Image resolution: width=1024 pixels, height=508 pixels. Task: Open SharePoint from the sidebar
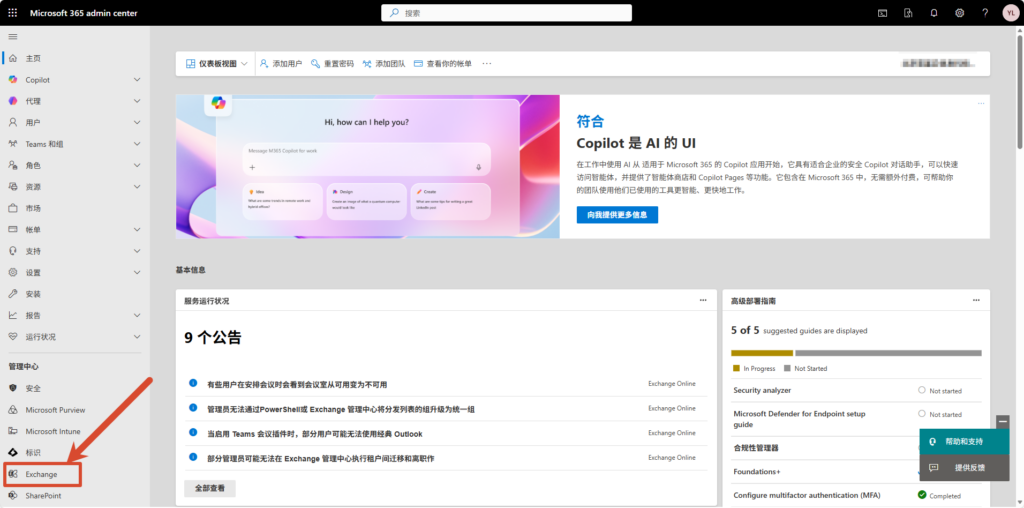pyautogui.click(x=43, y=495)
